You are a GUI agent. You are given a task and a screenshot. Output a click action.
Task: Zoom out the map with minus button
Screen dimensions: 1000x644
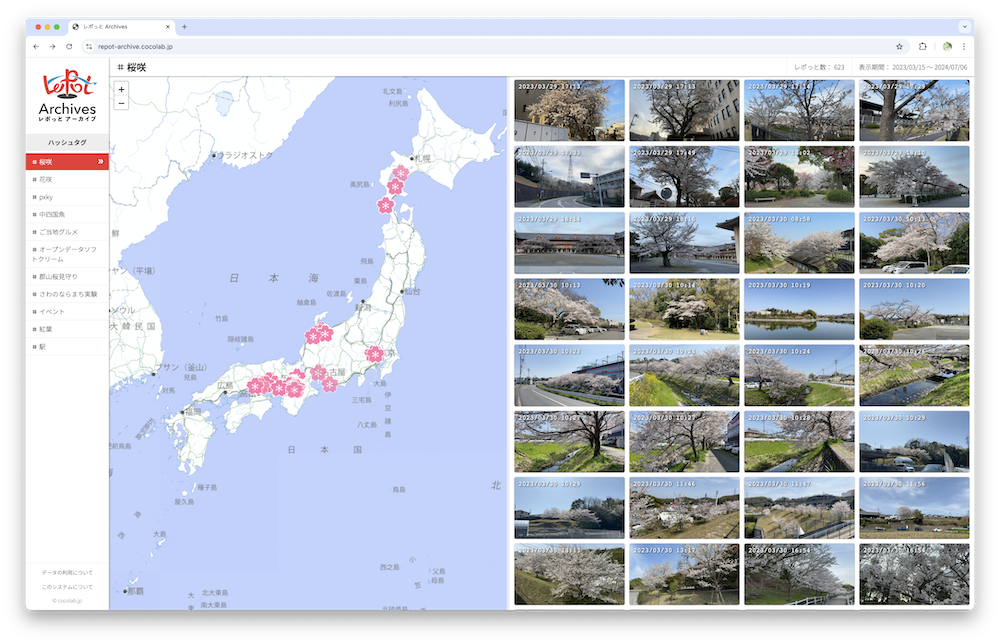(x=121, y=103)
